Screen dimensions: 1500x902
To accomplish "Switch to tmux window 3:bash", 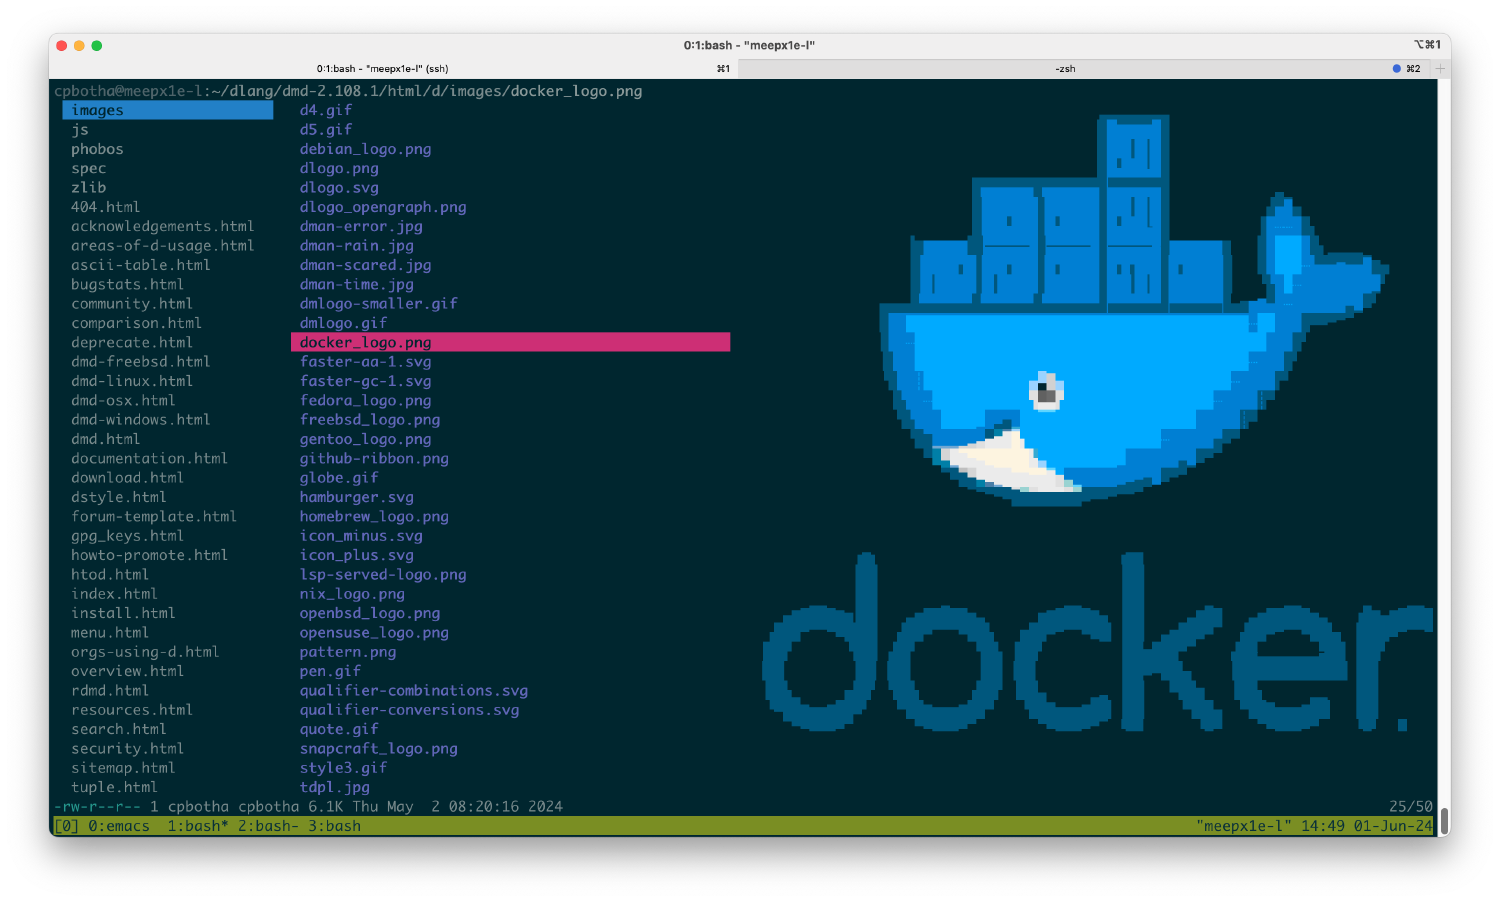I will coord(334,826).
